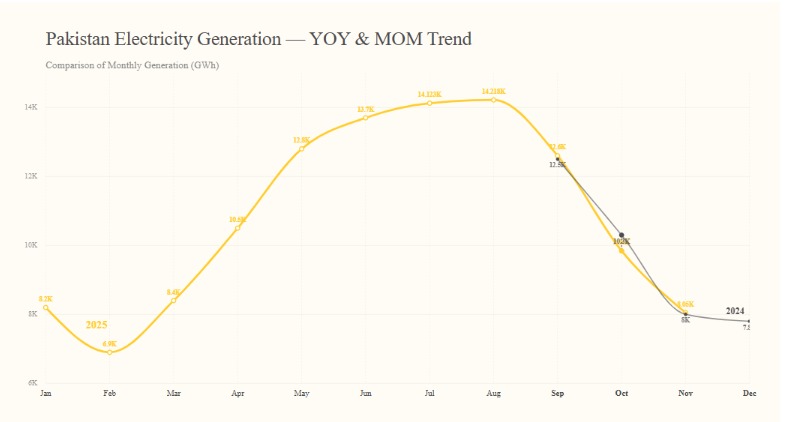Click the April 2025 data point marker
The height and width of the screenshot is (422, 791).
(x=238, y=229)
